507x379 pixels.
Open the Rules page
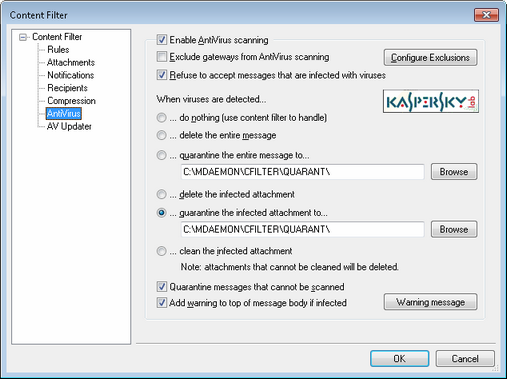58,50
